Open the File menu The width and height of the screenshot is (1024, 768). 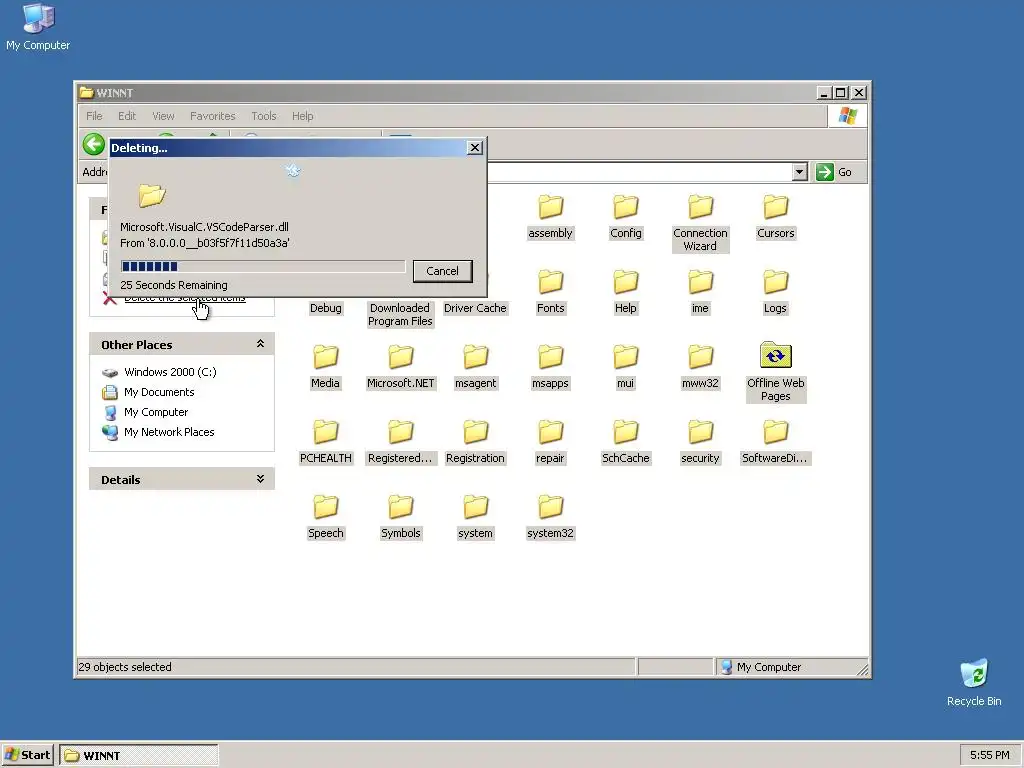click(94, 116)
